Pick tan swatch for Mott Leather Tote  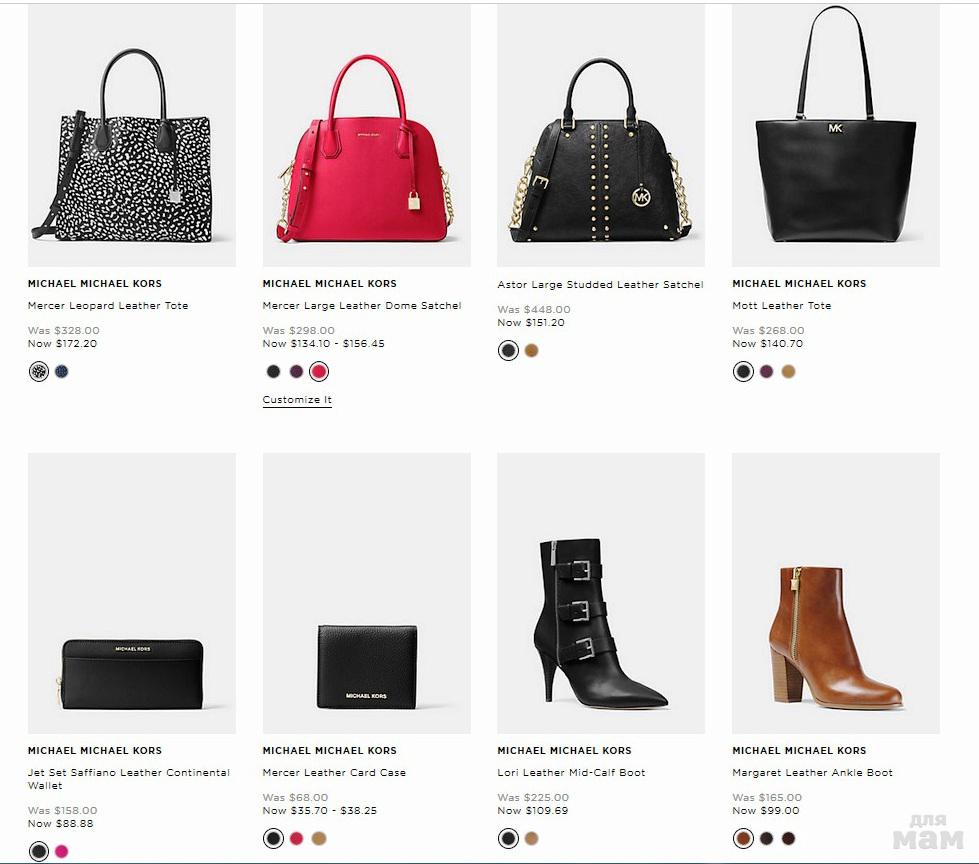coord(788,372)
